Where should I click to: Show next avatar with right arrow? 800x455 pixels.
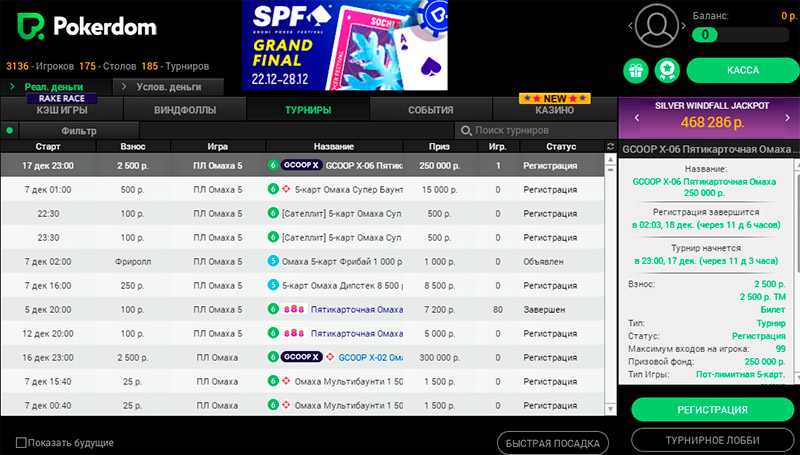[x=684, y=26]
